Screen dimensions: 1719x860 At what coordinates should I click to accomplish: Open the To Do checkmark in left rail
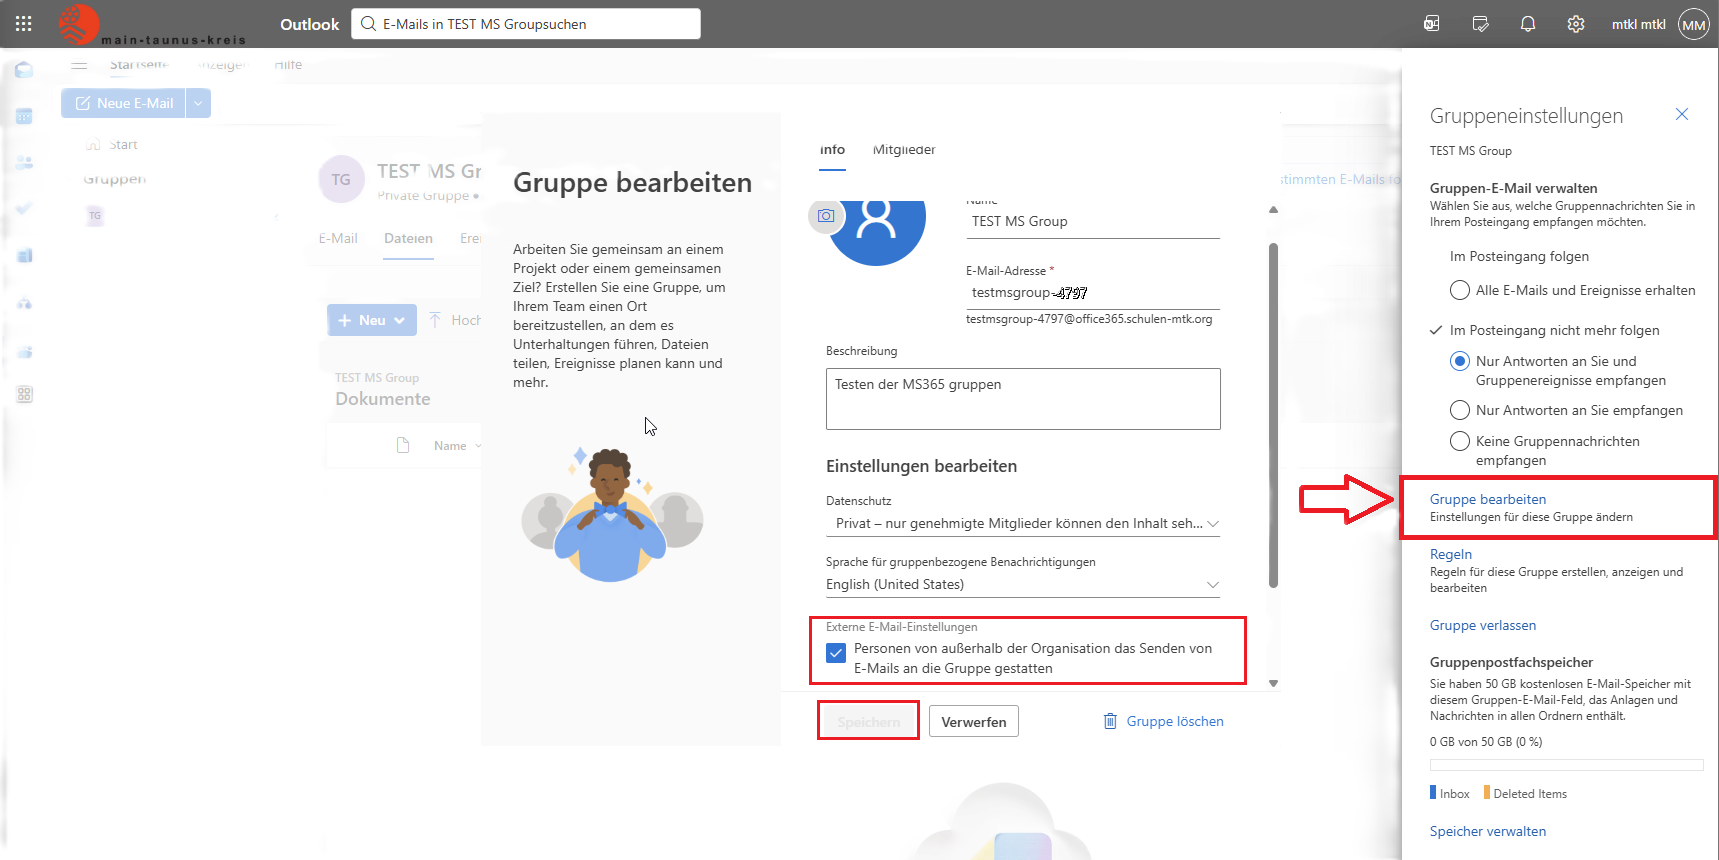pos(24,208)
